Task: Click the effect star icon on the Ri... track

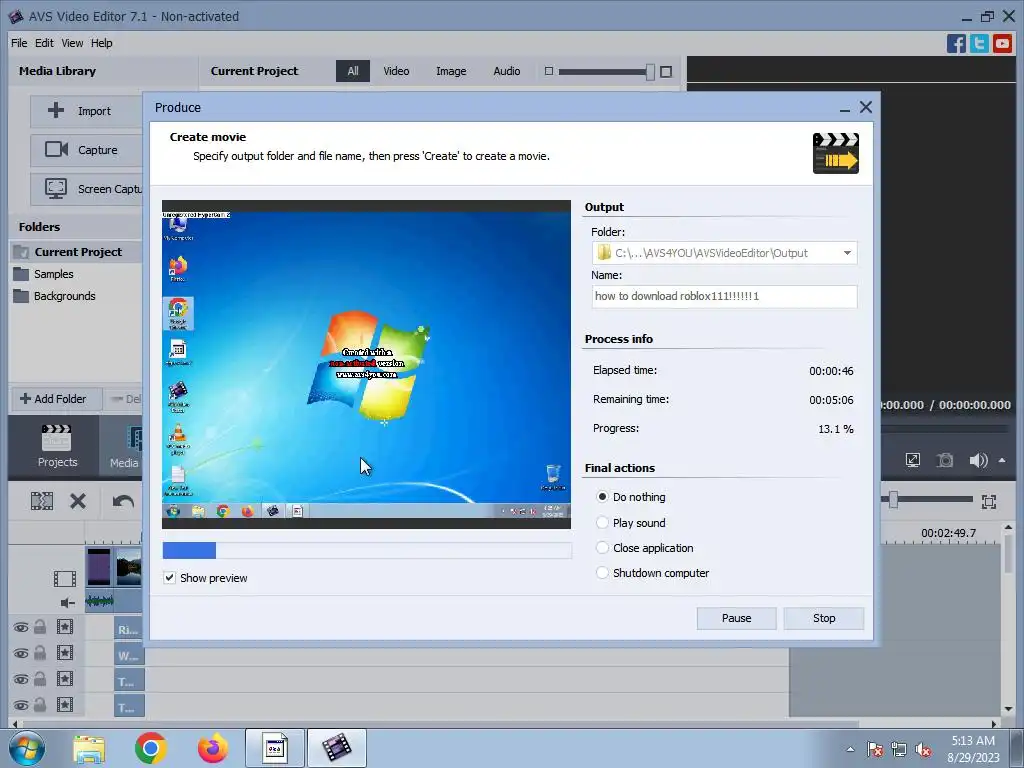Action: [x=65, y=628]
